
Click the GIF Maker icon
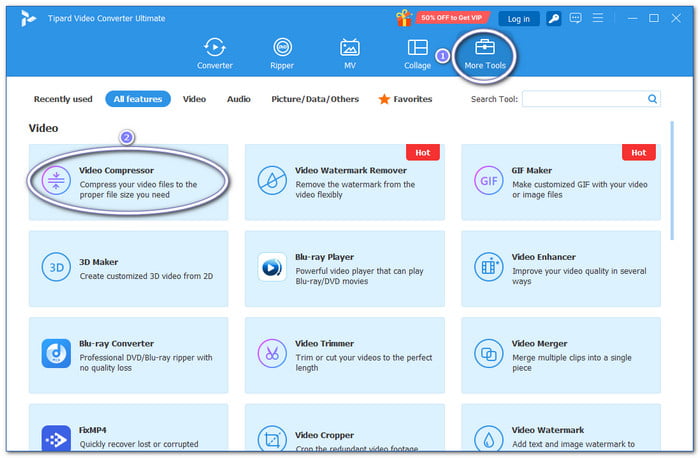(x=488, y=180)
